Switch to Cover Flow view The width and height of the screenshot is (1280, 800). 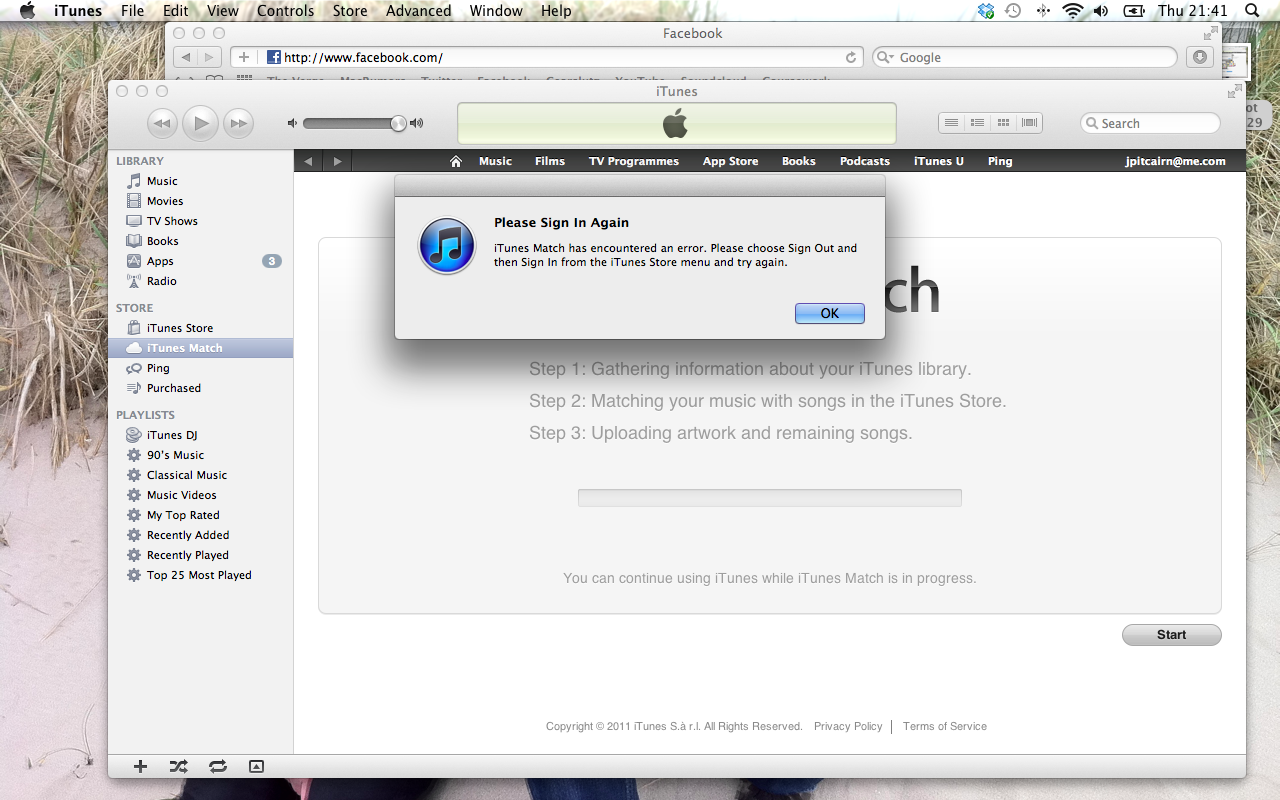tap(1029, 123)
